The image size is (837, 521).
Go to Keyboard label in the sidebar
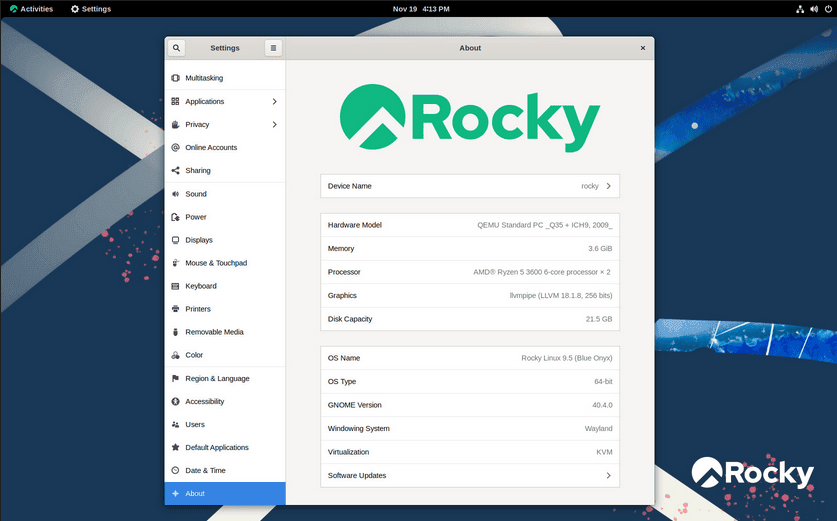click(201, 286)
